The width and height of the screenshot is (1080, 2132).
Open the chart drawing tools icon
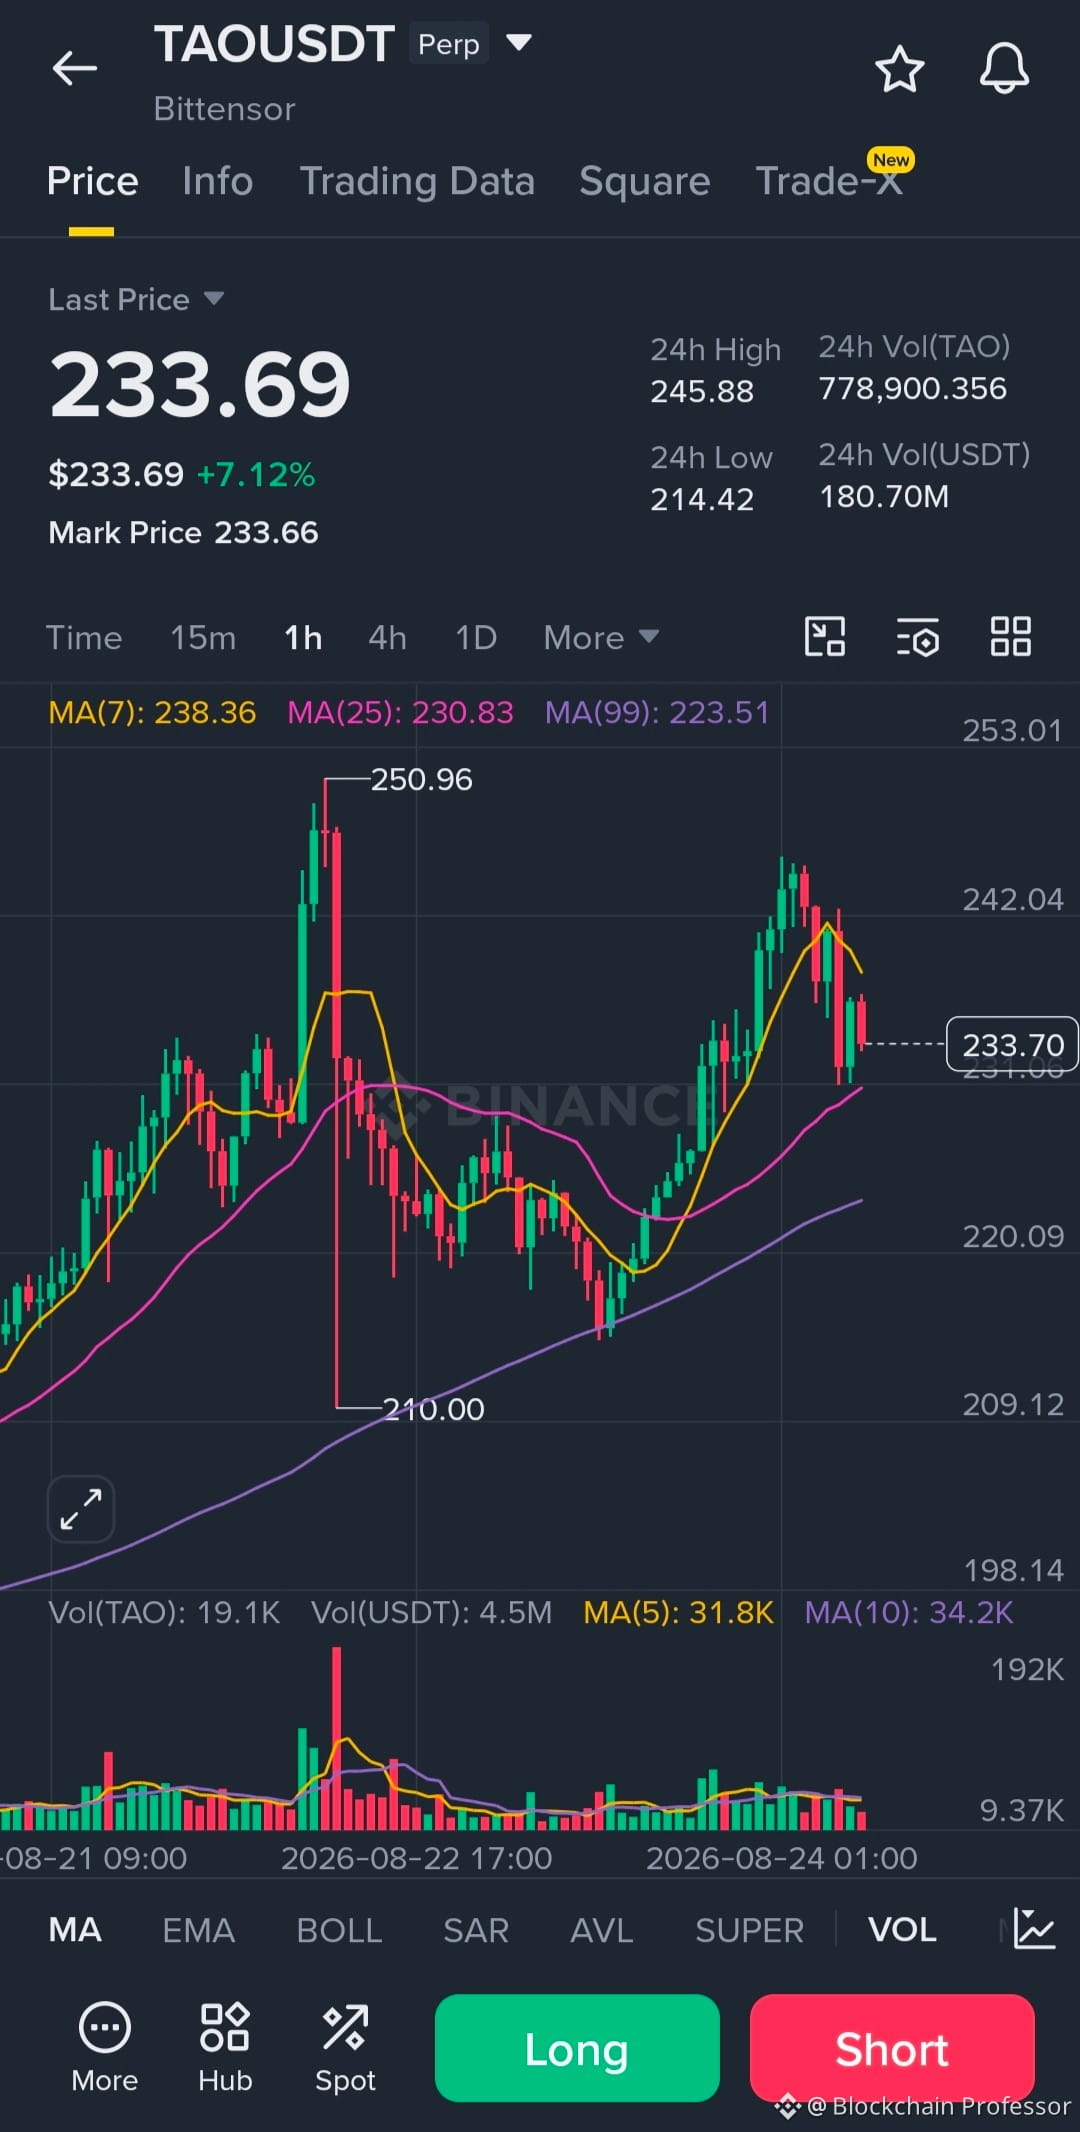pyautogui.click(x=825, y=637)
